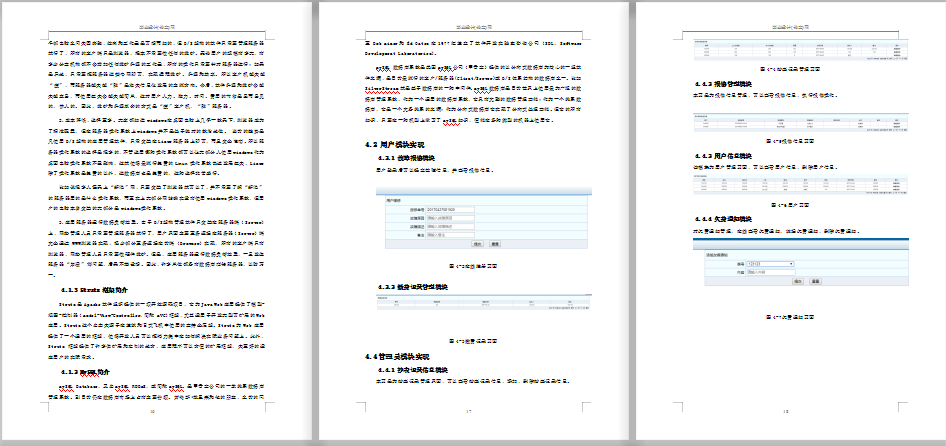Click the 4.2.2 subsection heading

pyautogui.click(x=410, y=287)
